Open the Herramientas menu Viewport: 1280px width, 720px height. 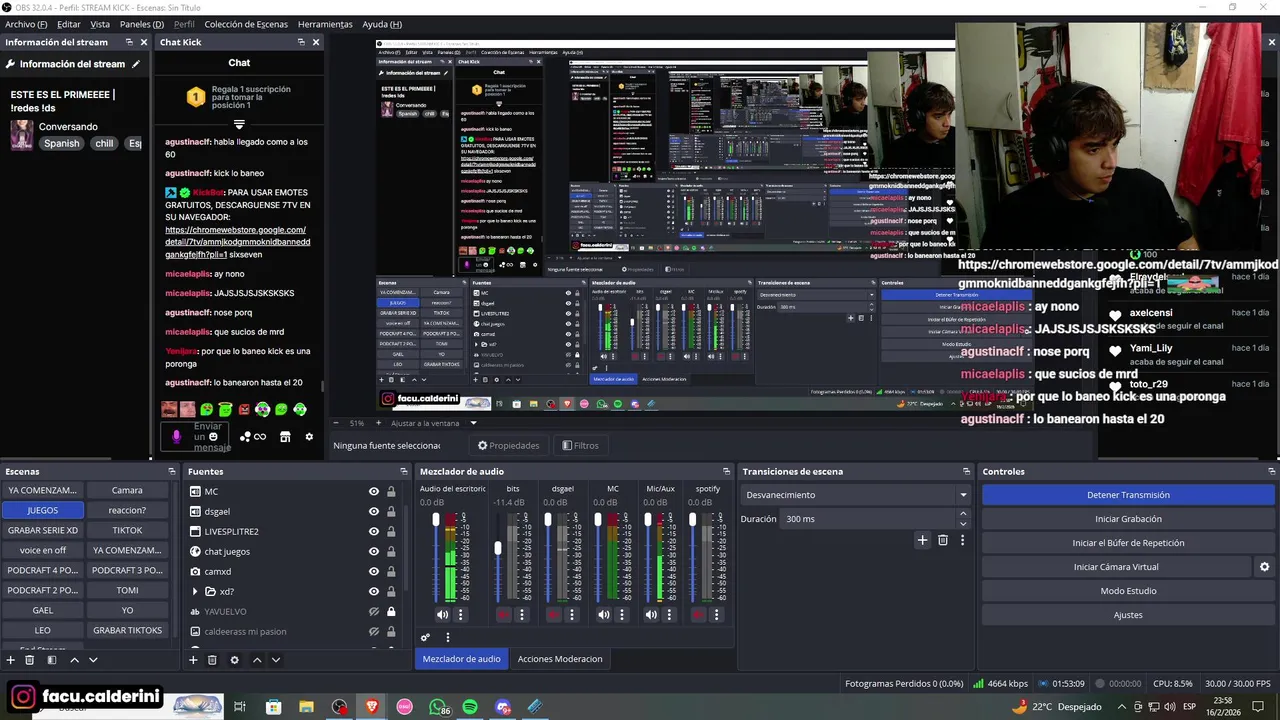pyautogui.click(x=325, y=24)
